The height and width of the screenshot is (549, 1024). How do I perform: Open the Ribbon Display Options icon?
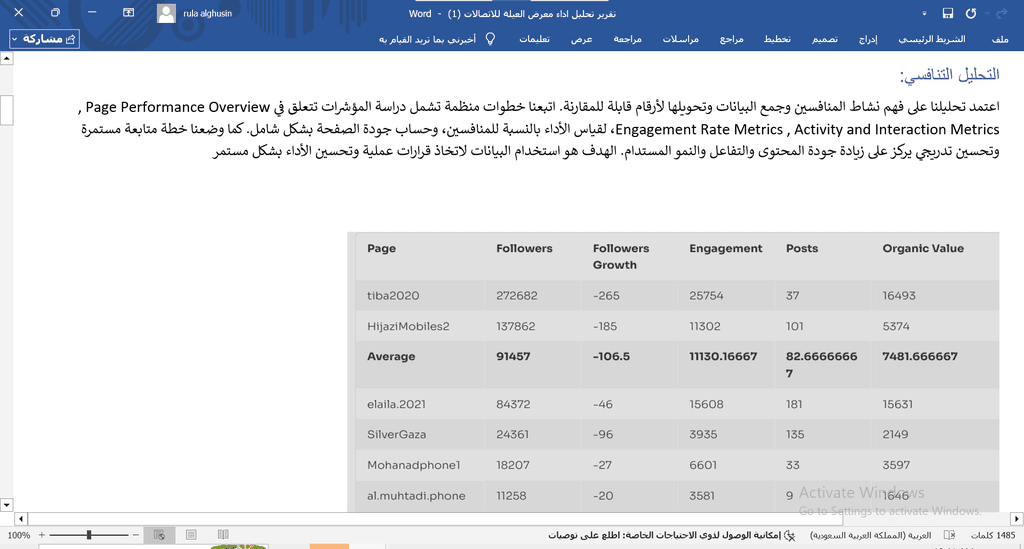(x=129, y=12)
